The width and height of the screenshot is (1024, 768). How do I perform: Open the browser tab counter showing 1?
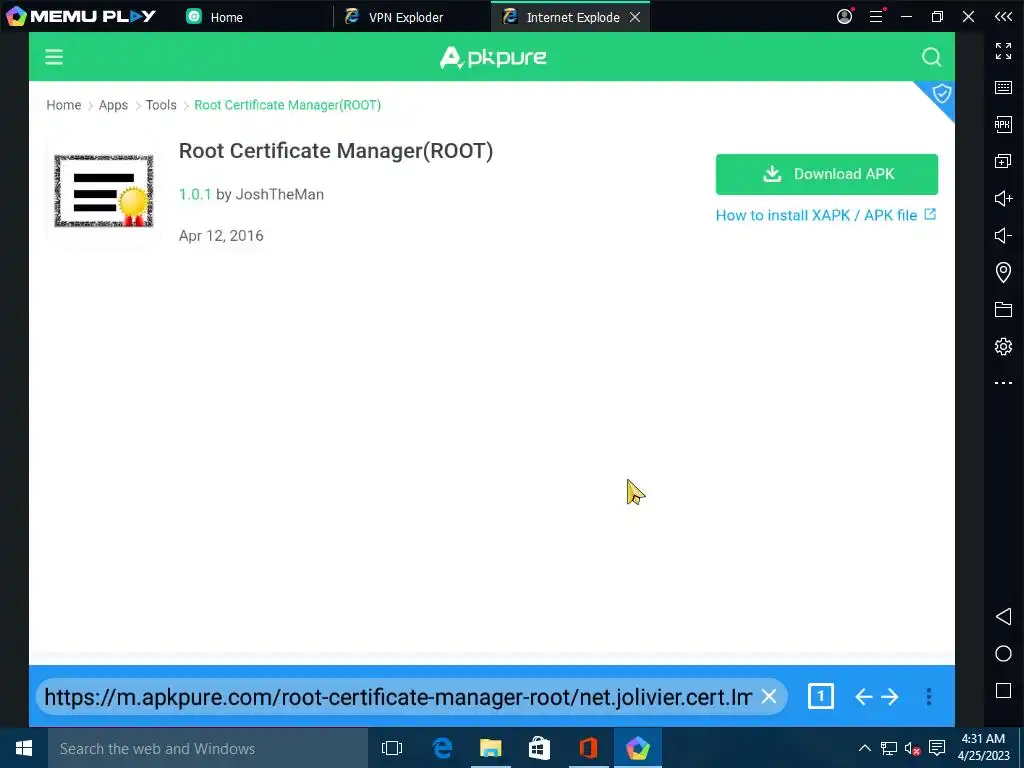pyautogui.click(x=820, y=696)
